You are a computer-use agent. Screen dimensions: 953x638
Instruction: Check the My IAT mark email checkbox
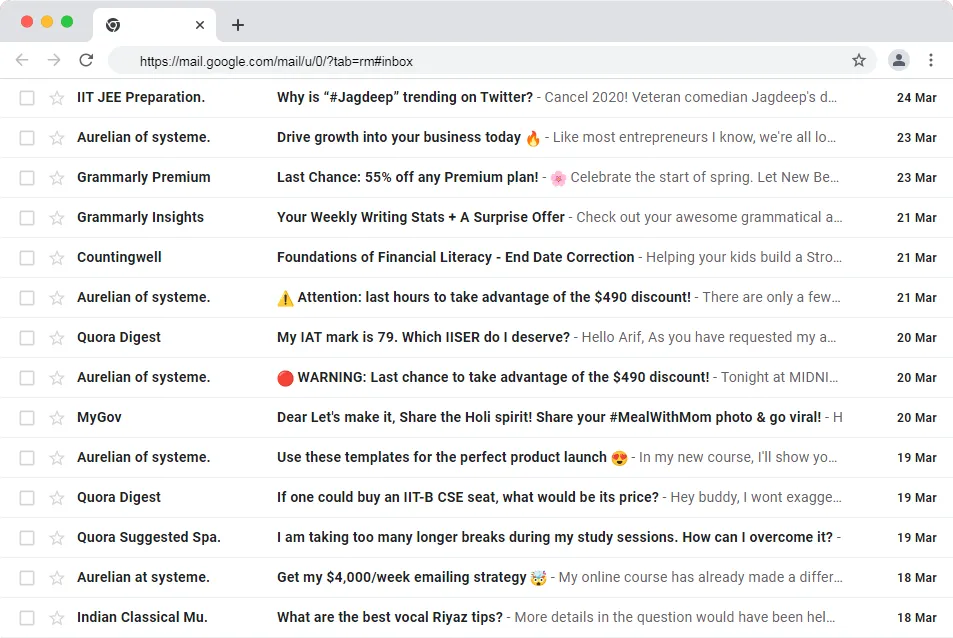[x=27, y=338]
